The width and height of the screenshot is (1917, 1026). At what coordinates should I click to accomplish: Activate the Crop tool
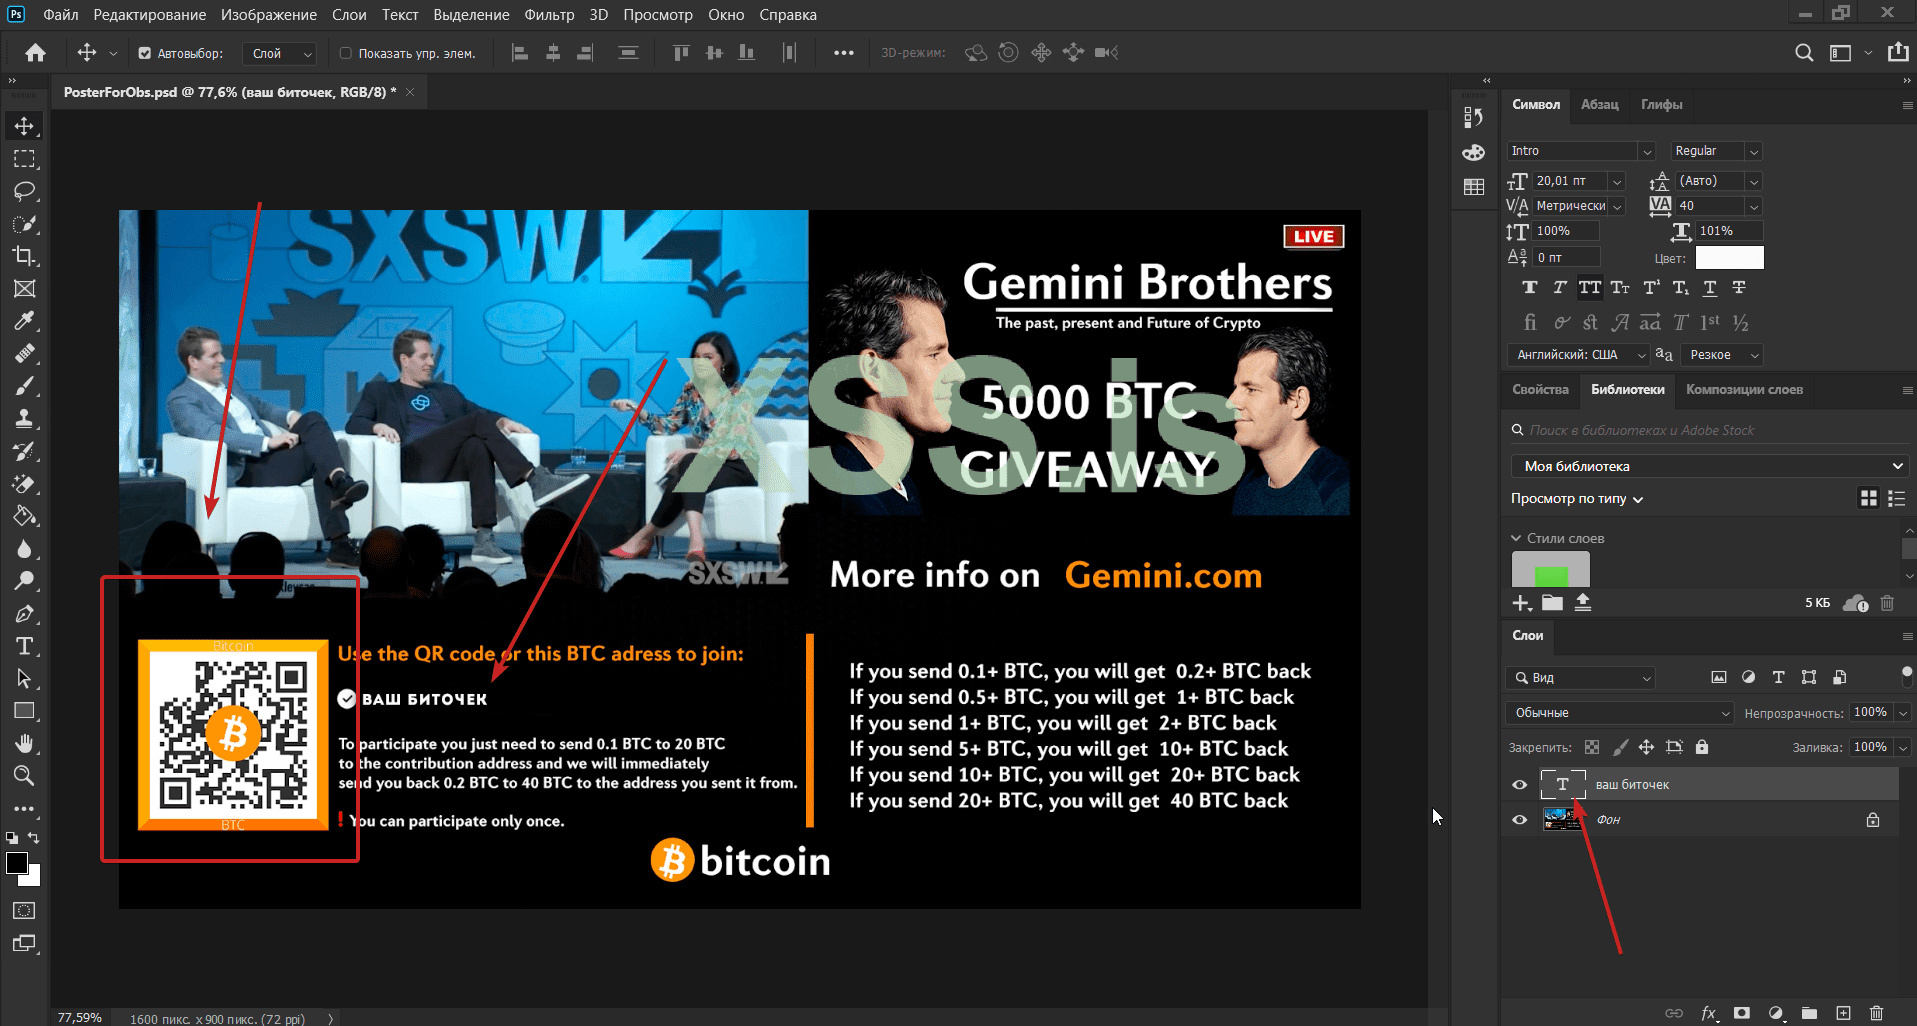24,256
